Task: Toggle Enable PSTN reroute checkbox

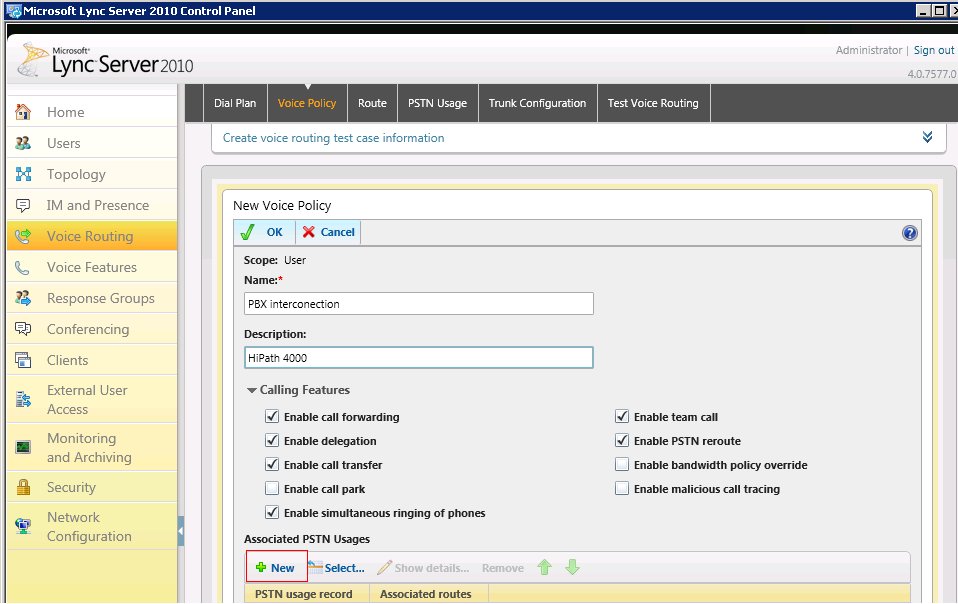Action: 622,440
